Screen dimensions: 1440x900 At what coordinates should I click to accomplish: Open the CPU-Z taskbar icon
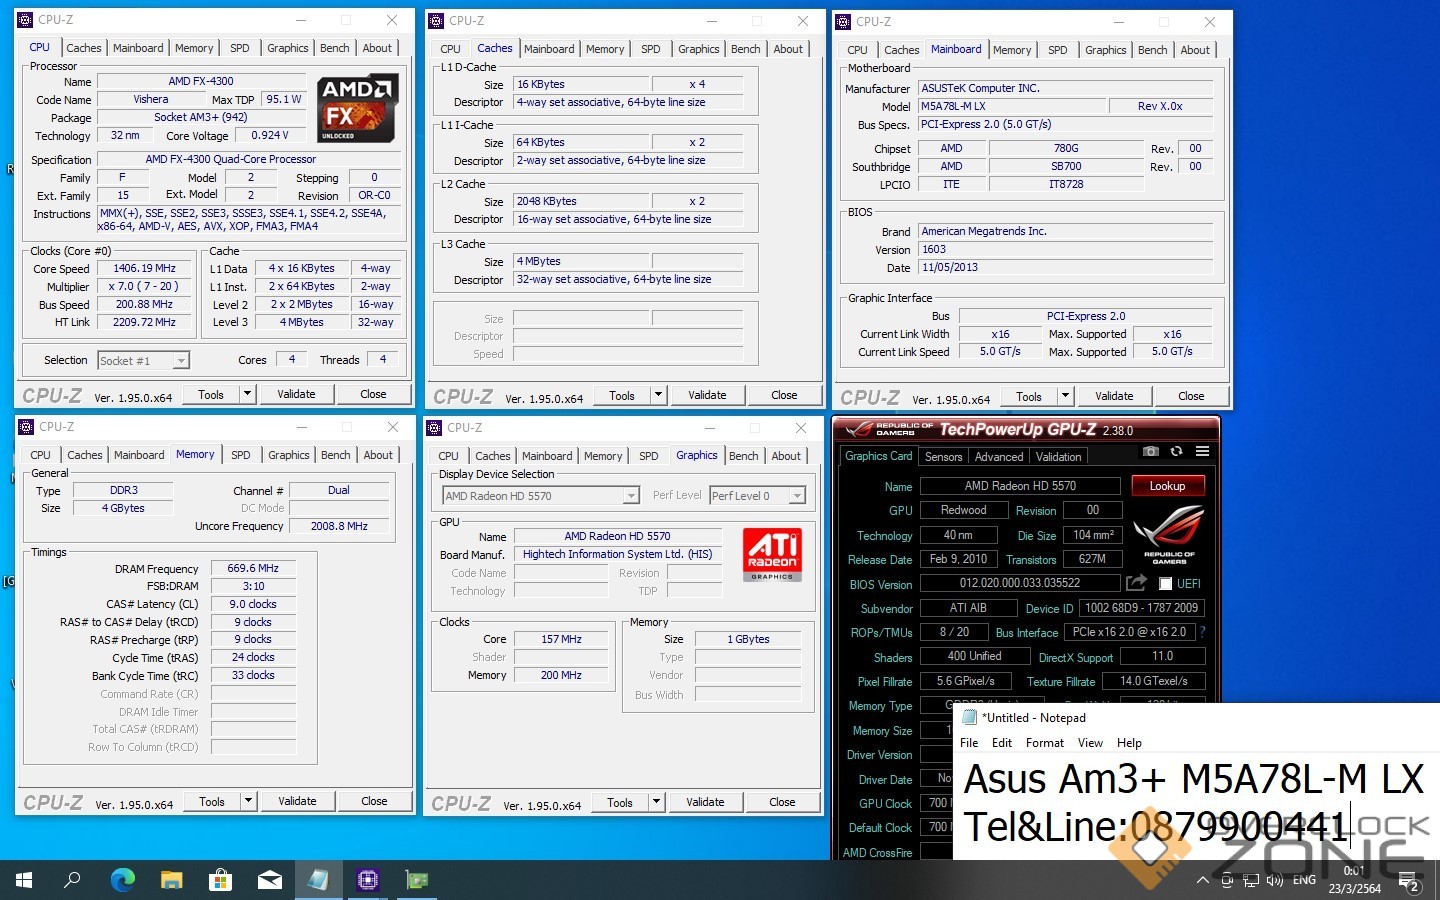[x=367, y=880]
